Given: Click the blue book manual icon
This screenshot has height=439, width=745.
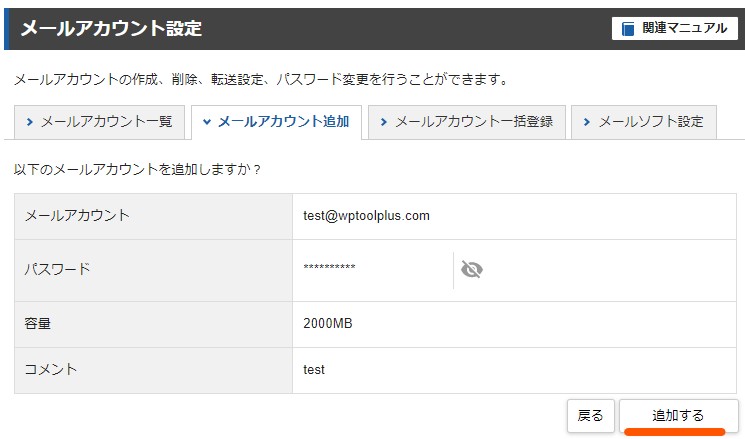Looking at the screenshot, I should (x=628, y=29).
